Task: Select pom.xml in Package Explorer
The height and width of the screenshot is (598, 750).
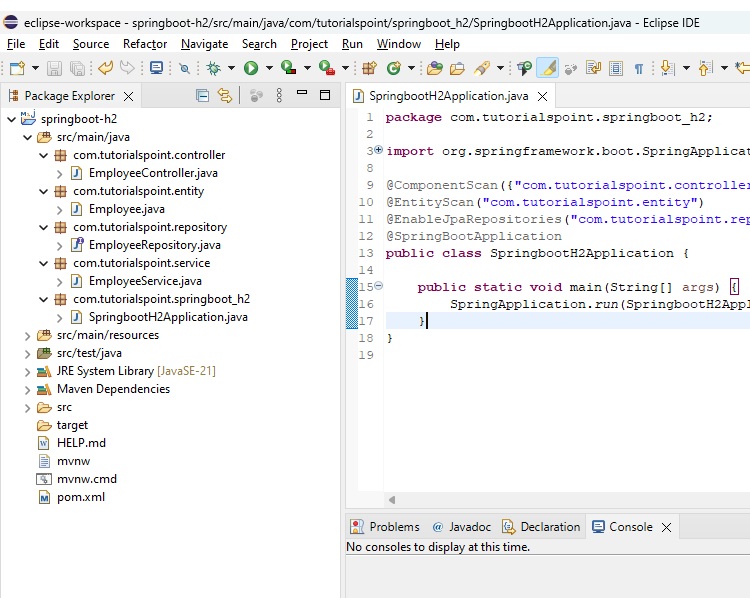Action: (x=81, y=497)
